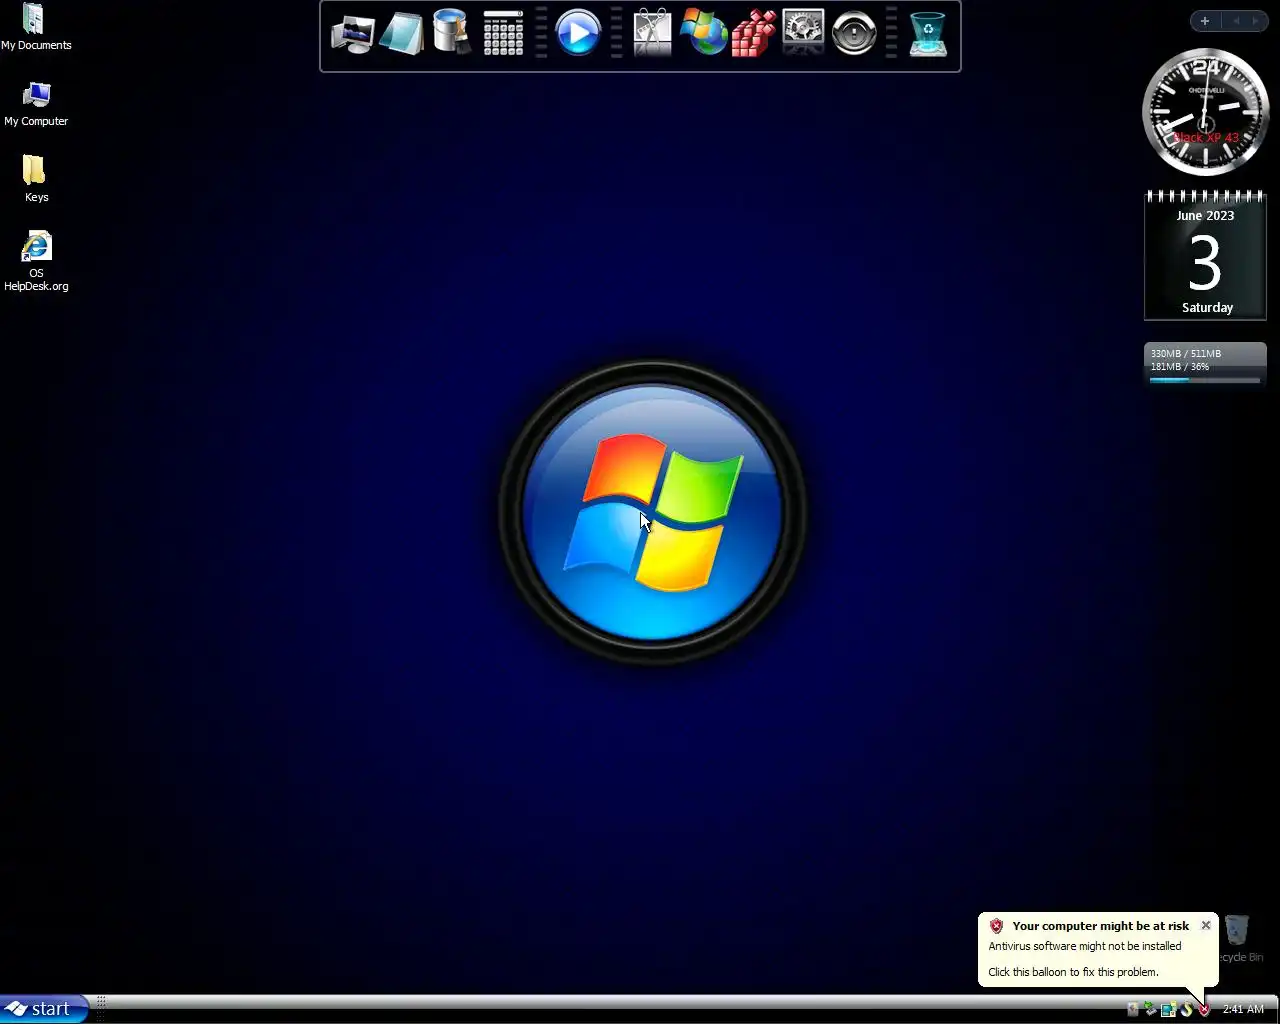Viewport: 1280px width, 1024px height.
Task: Click the analog clock gadget
Action: tap(1205, 112)
